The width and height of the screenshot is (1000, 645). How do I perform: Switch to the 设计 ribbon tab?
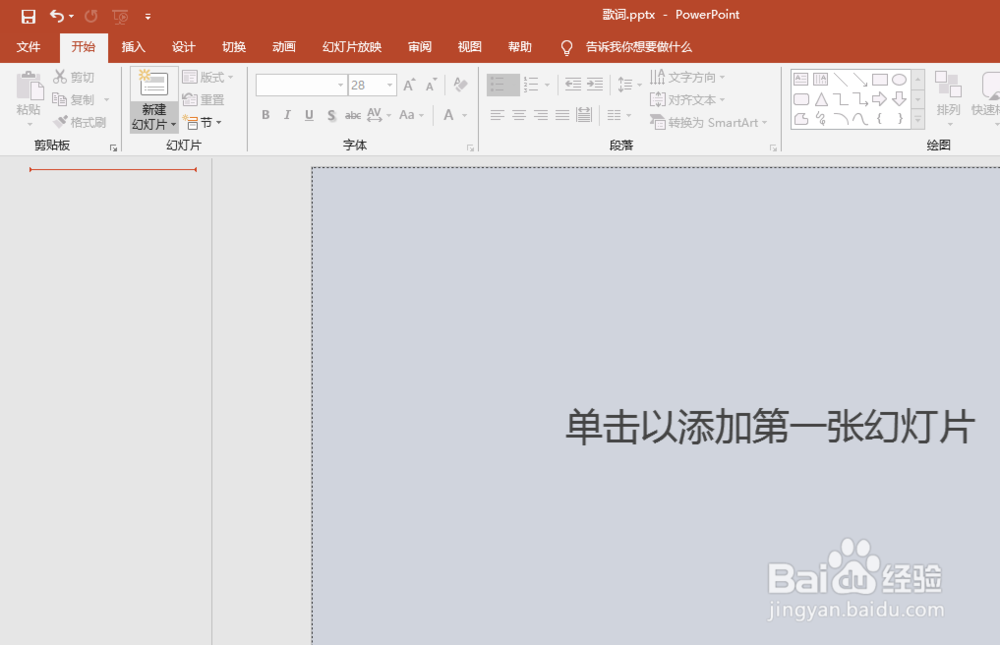[184, 47]
